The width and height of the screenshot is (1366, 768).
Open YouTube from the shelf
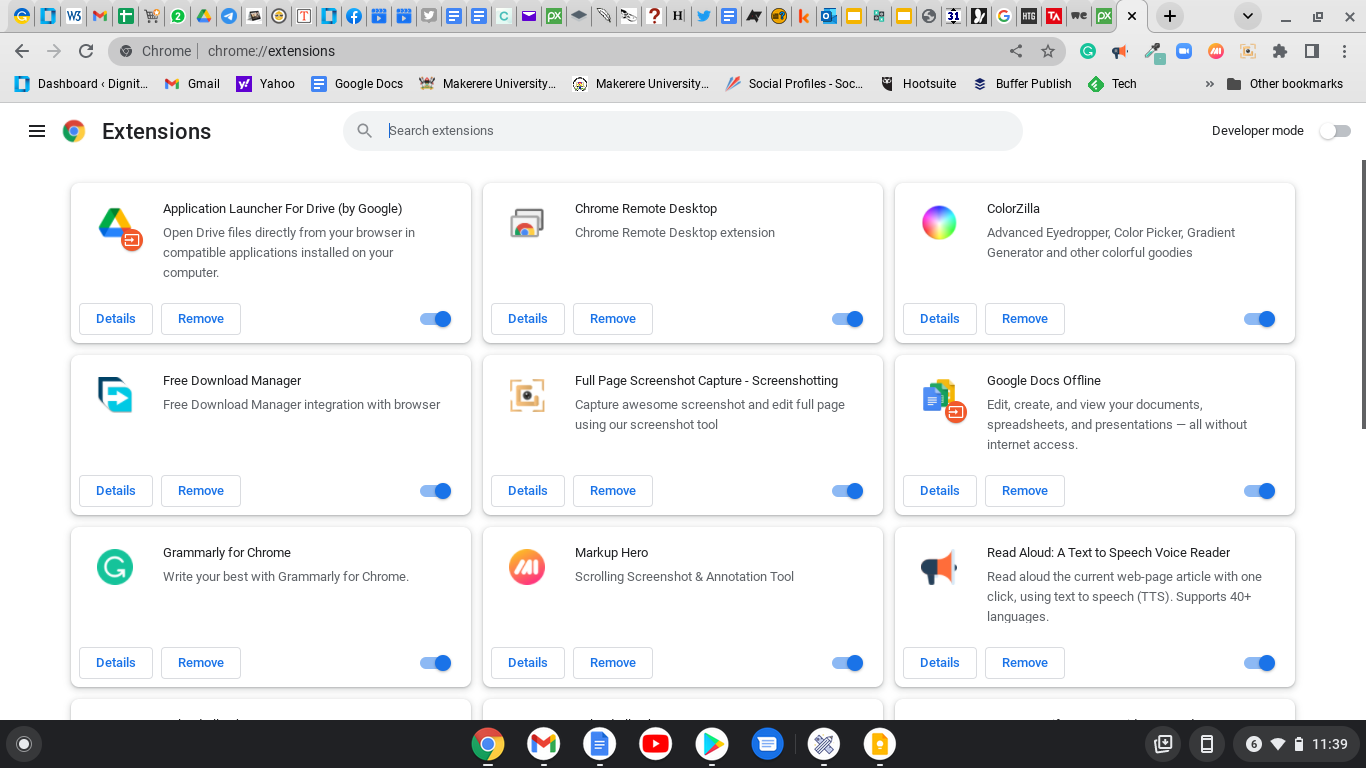tap(656, 743)
